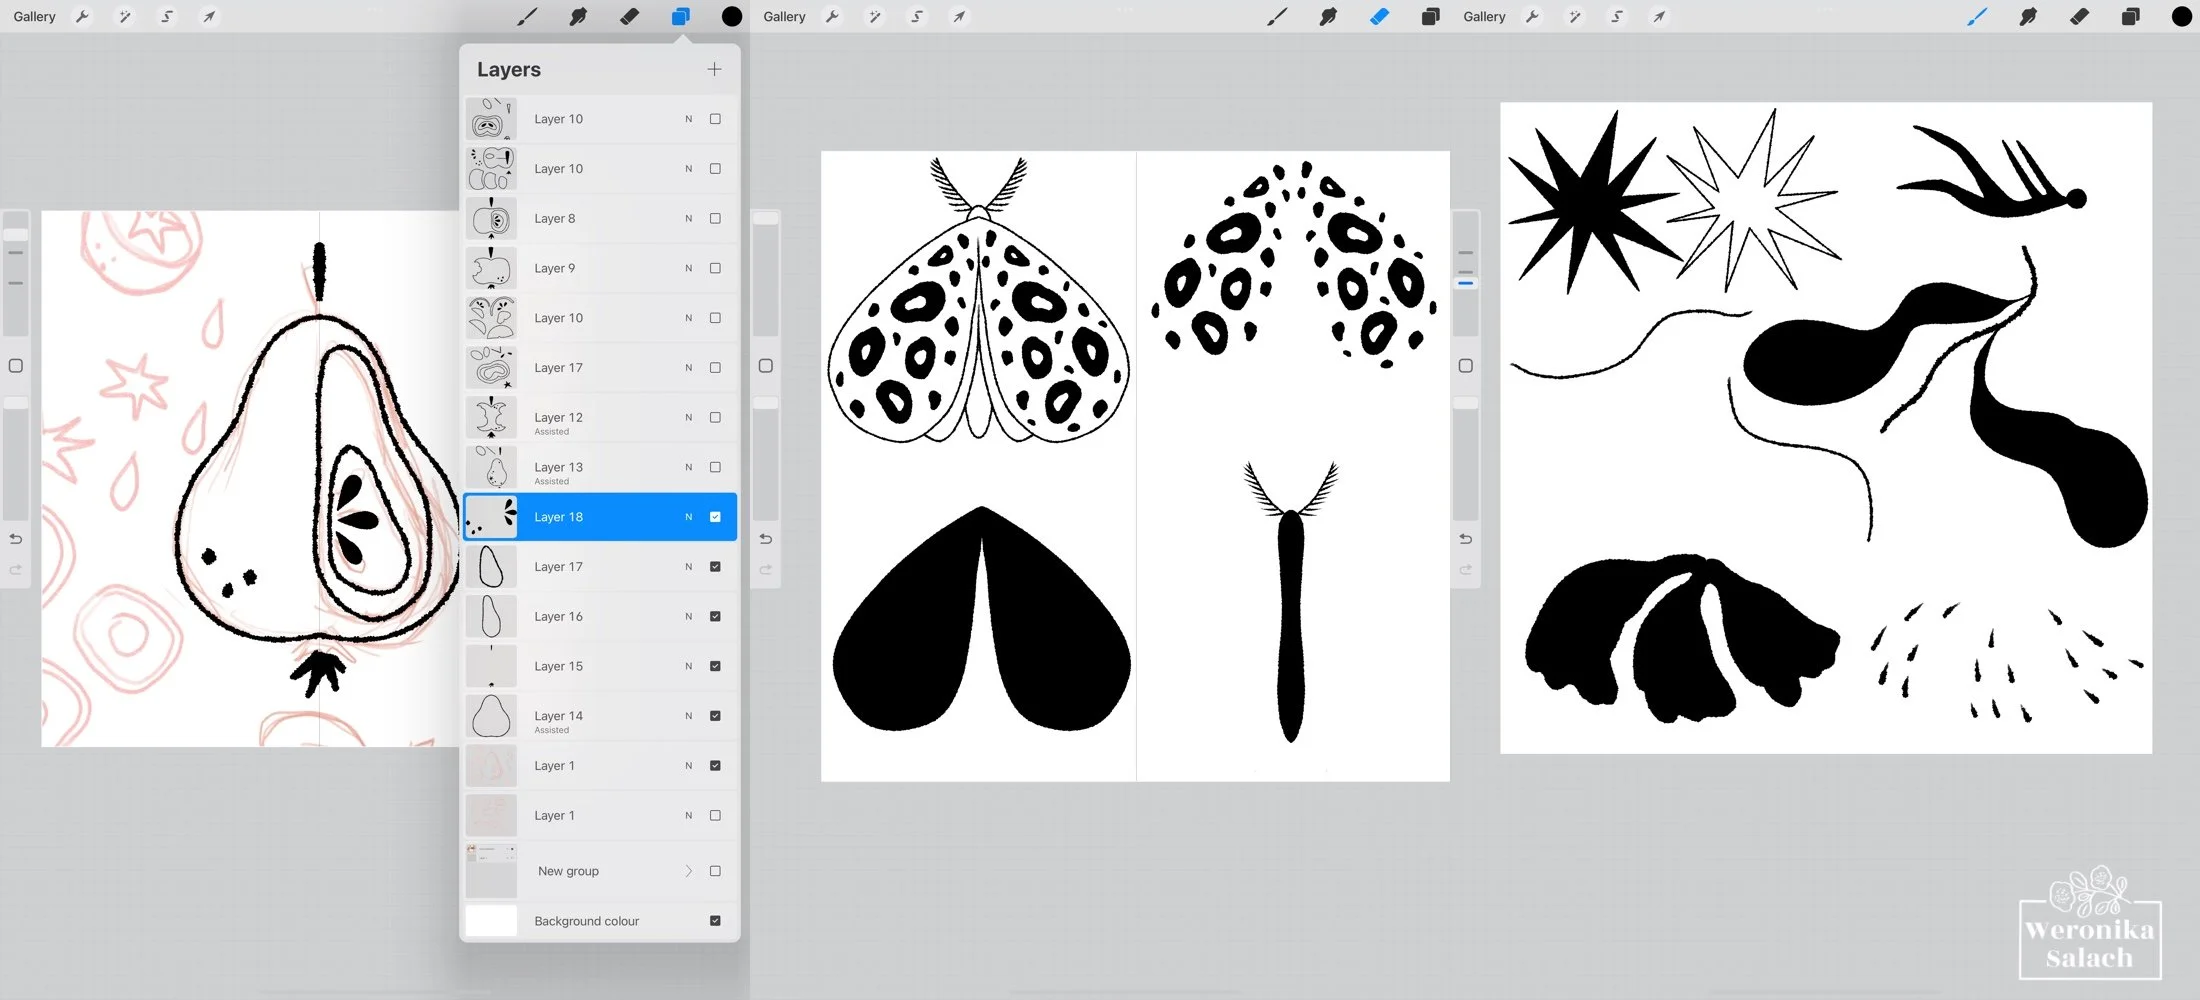Hide Layer 16 using its checkbox
2200x1000 pixels.
coord(714,616)
